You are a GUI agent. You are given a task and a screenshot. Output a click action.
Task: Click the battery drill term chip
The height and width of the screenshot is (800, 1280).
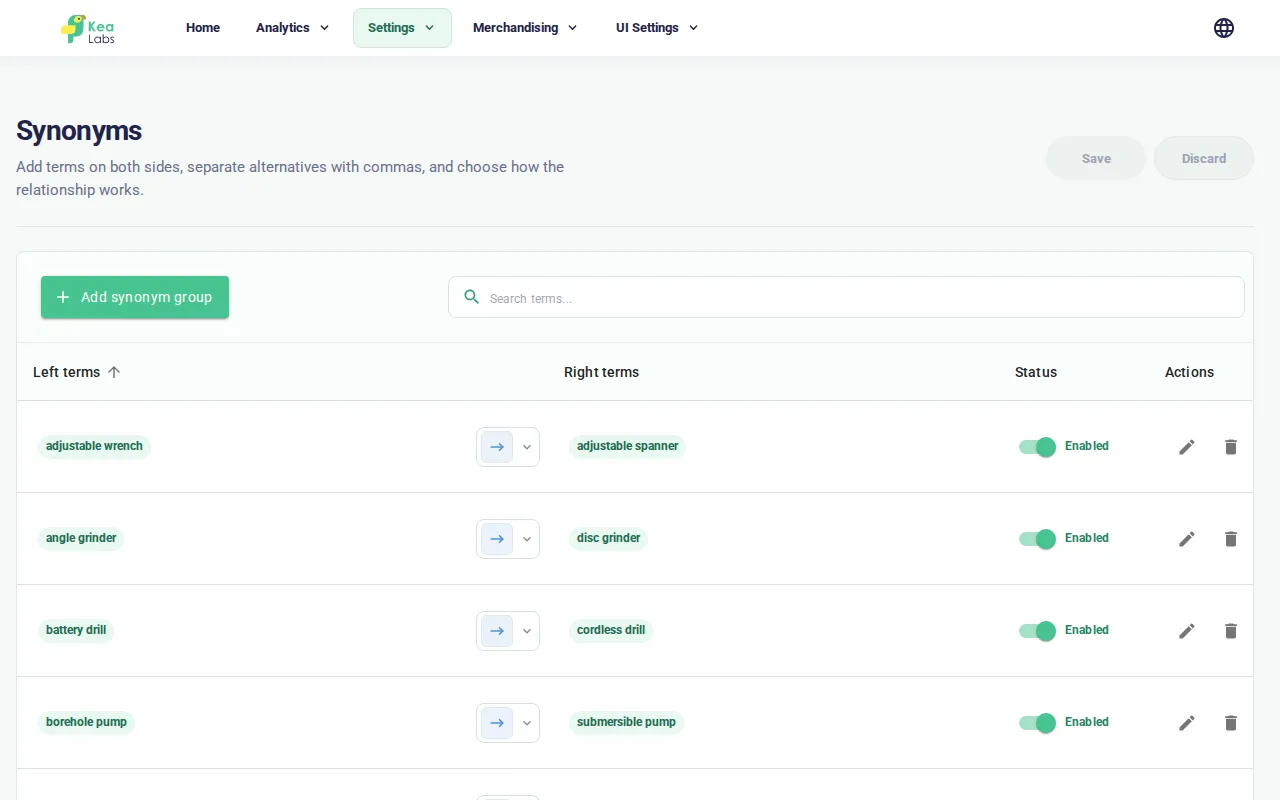tap(76, 630)
